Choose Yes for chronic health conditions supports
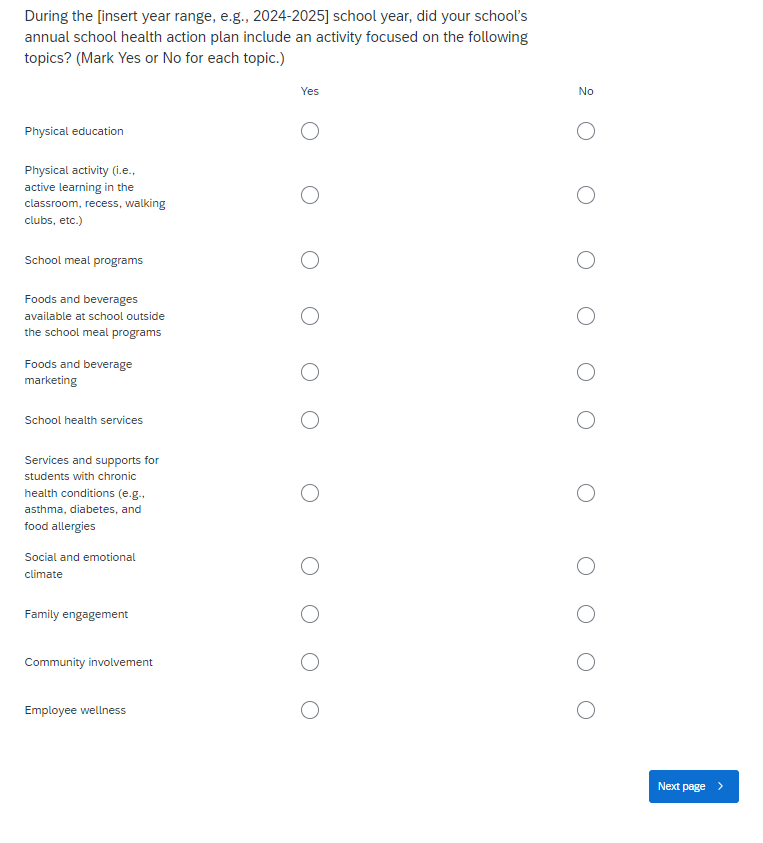The image size is (763, 843). pos(310,493)
